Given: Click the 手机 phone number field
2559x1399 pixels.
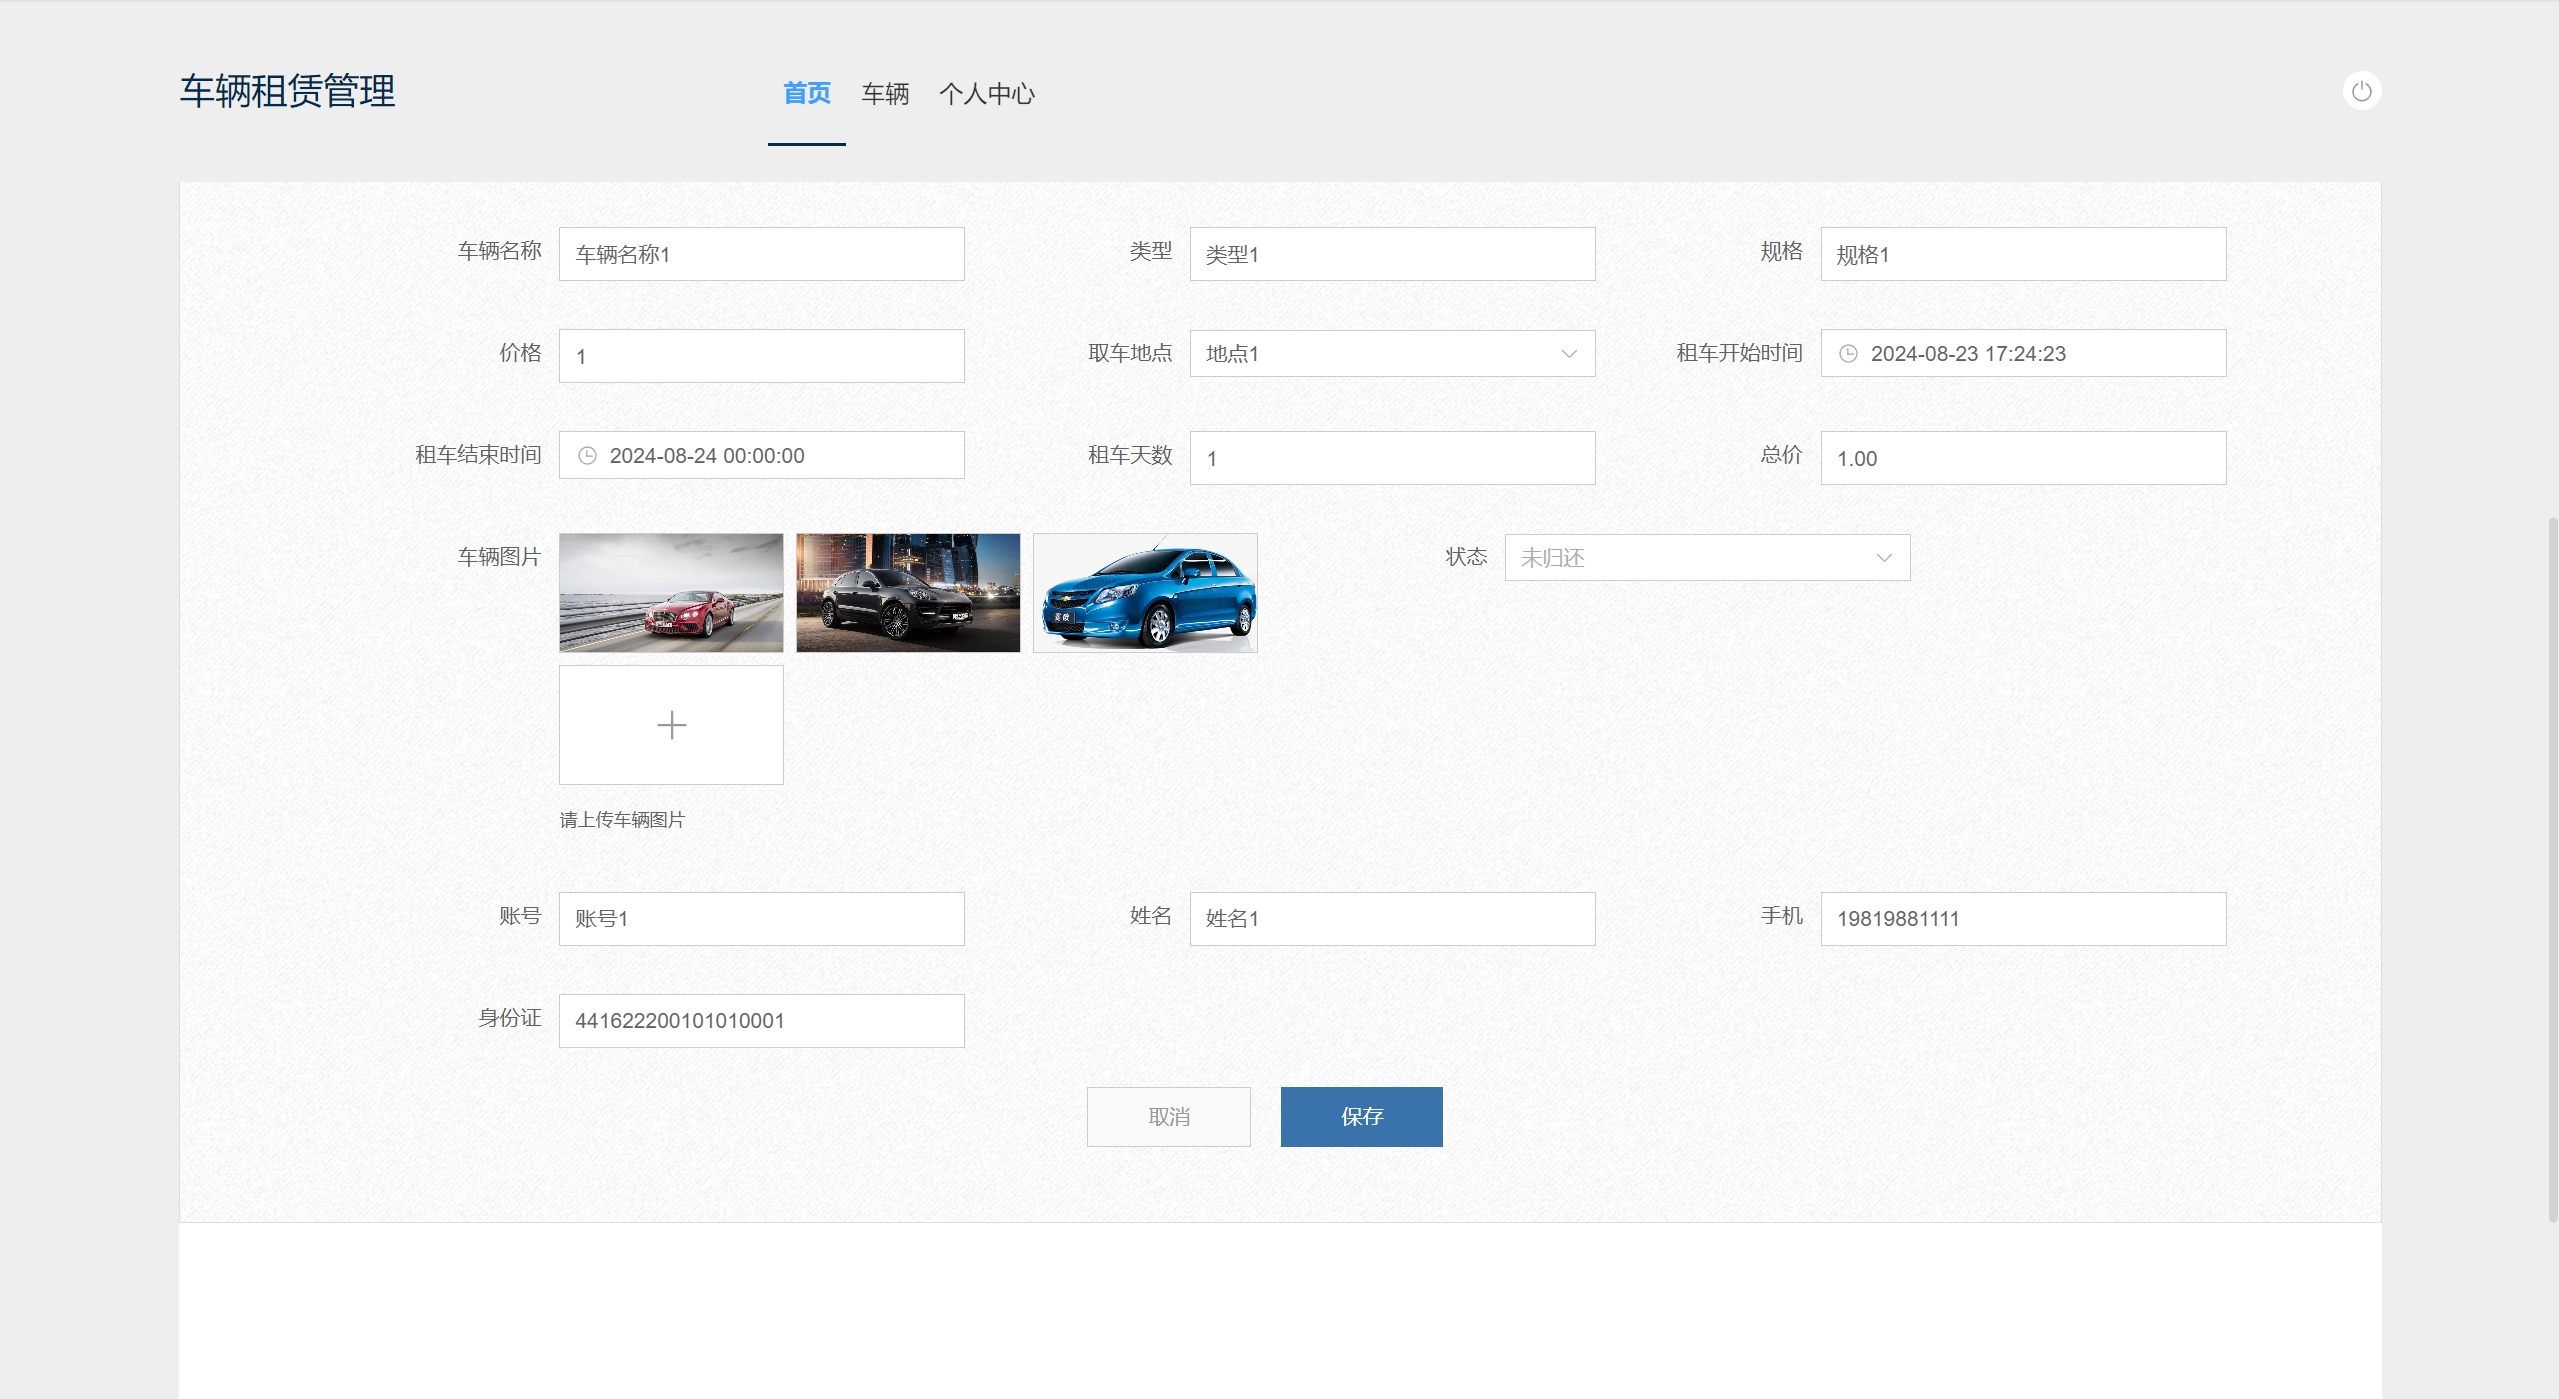Looking at the screenshot, I should tap(2022, 919).
